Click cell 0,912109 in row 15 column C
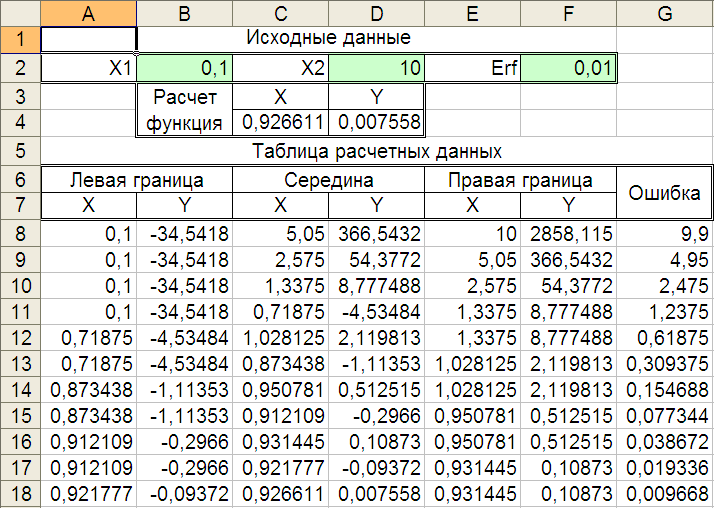This screenshot has height=508, width=714. coord(280,415)
